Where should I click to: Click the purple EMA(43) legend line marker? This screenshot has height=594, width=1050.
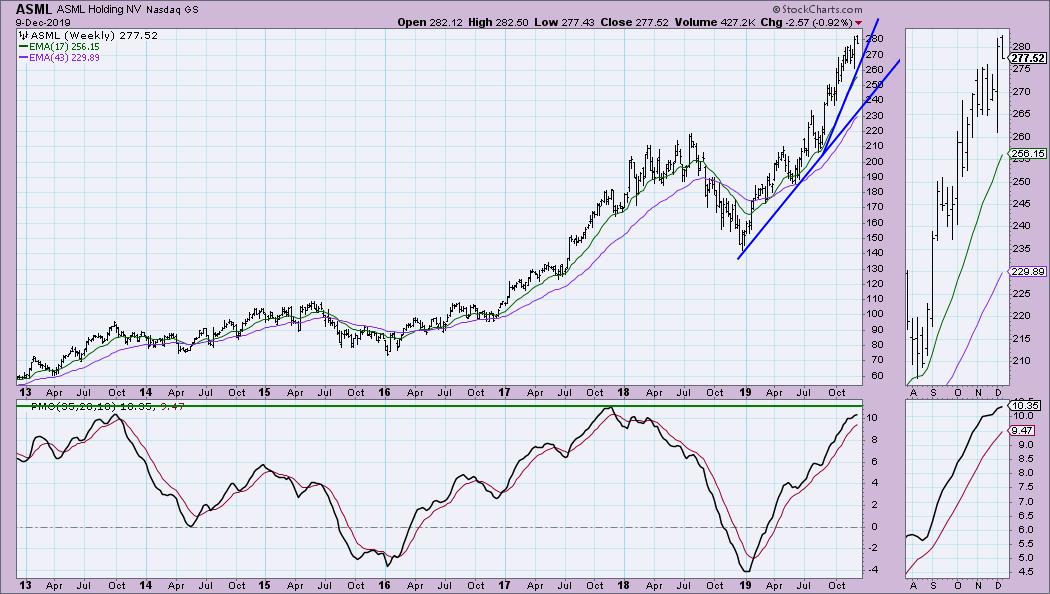click(x=23, y=58)
